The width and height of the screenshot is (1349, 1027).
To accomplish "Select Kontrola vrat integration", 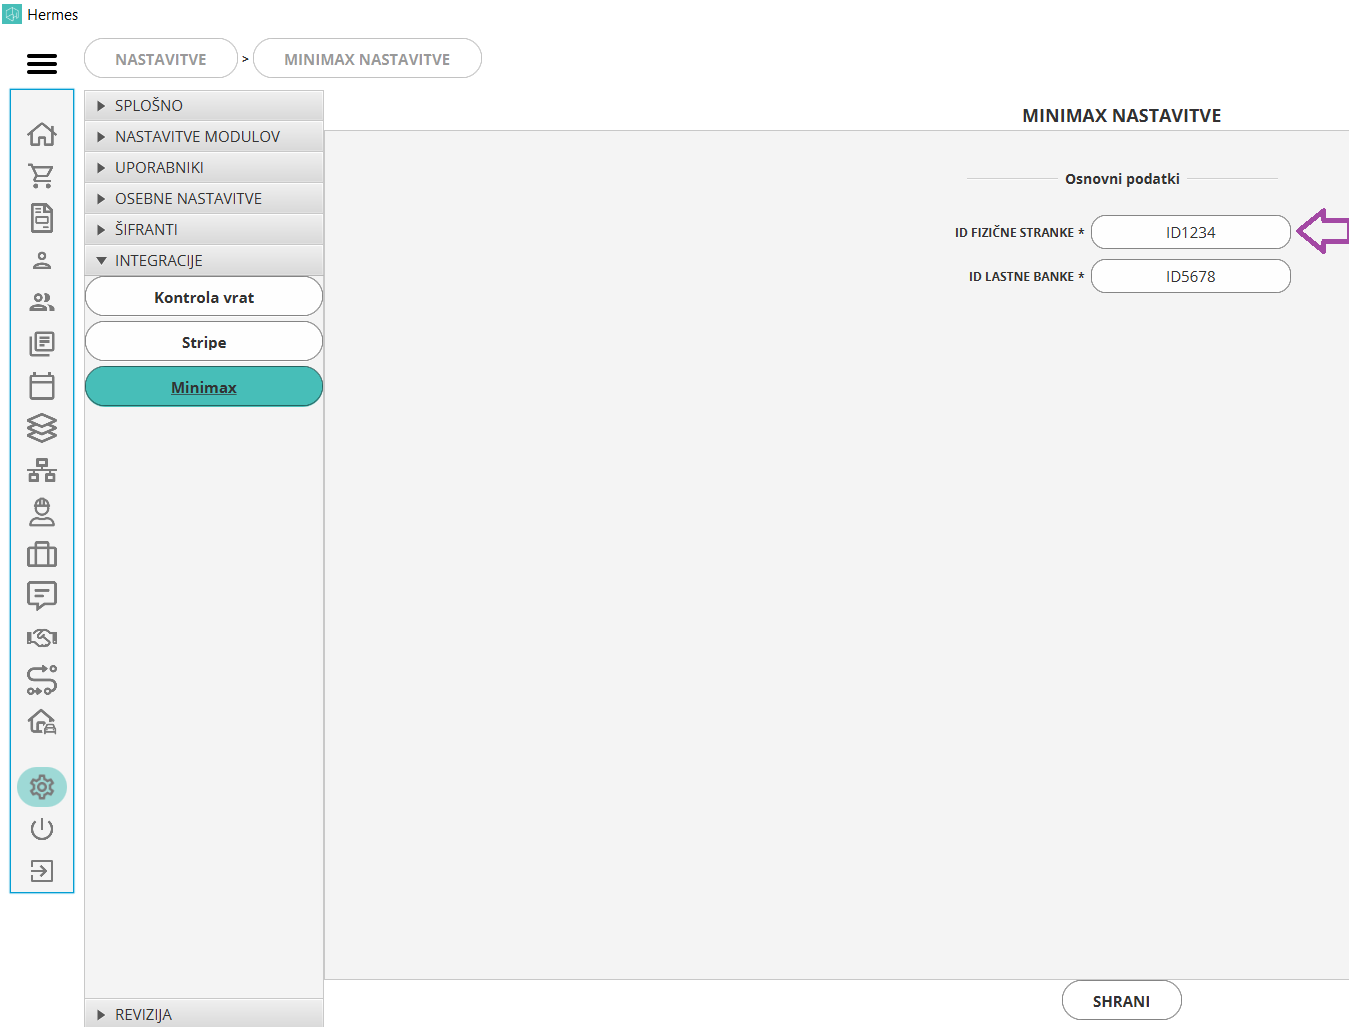I will click(x=204, y=297).
